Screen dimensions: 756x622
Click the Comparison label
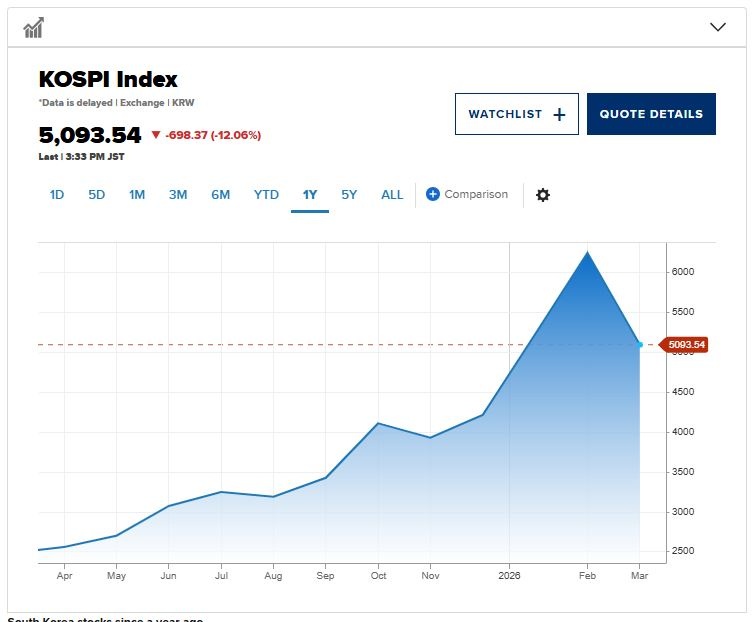pyautogui.click(x=476, y=194)
